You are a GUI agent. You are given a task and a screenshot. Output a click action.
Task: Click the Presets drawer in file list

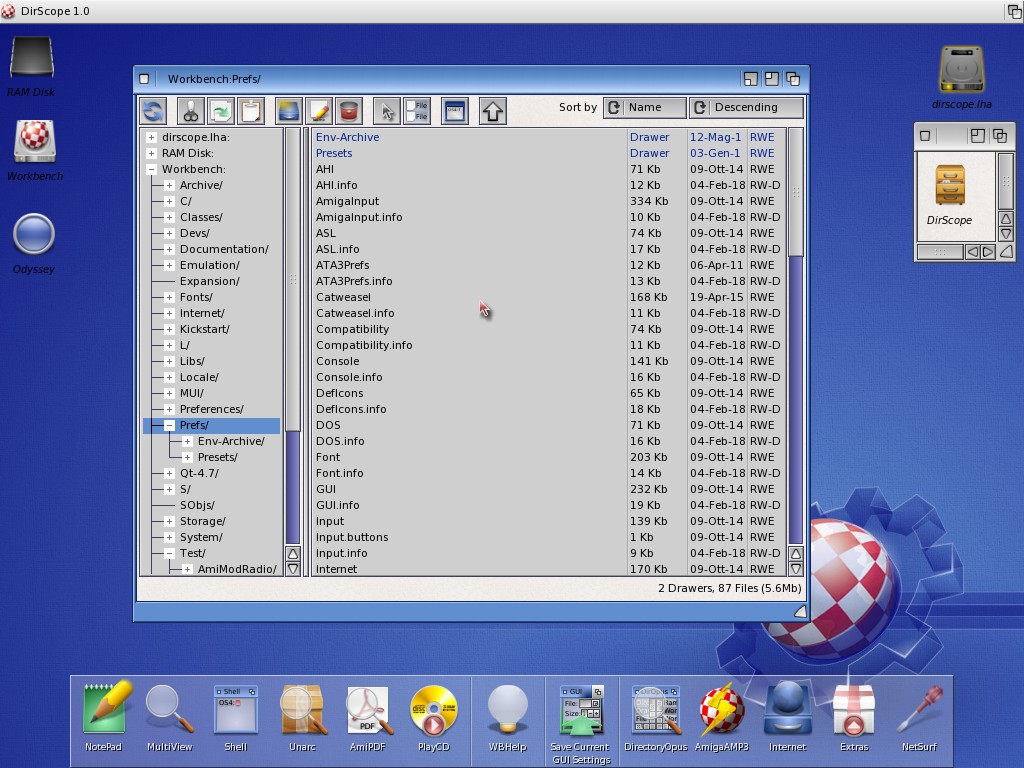pos(334,153)
